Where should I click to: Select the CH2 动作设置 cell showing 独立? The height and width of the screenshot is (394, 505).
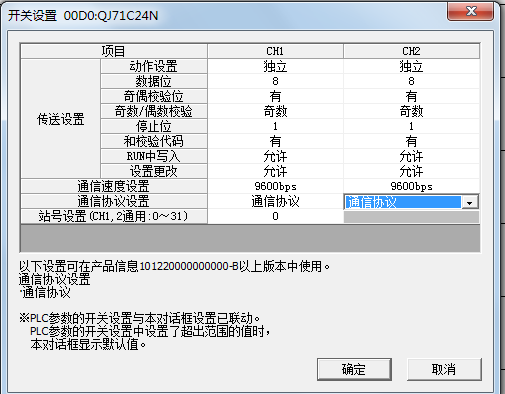(x=412, y=66)
